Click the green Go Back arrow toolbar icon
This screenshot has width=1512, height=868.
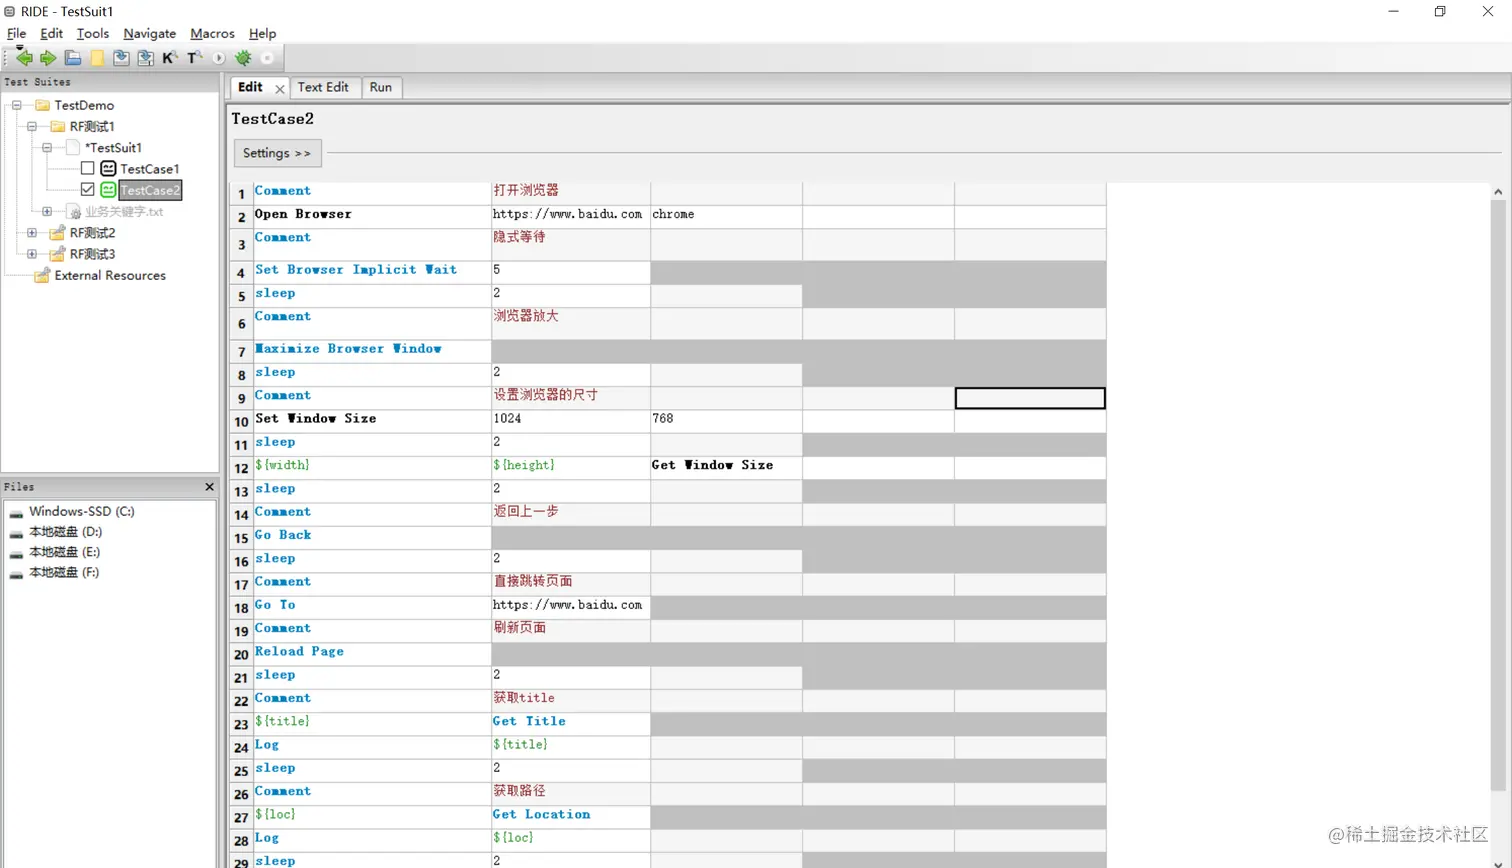pyautogui.click(x=24, y=58)
